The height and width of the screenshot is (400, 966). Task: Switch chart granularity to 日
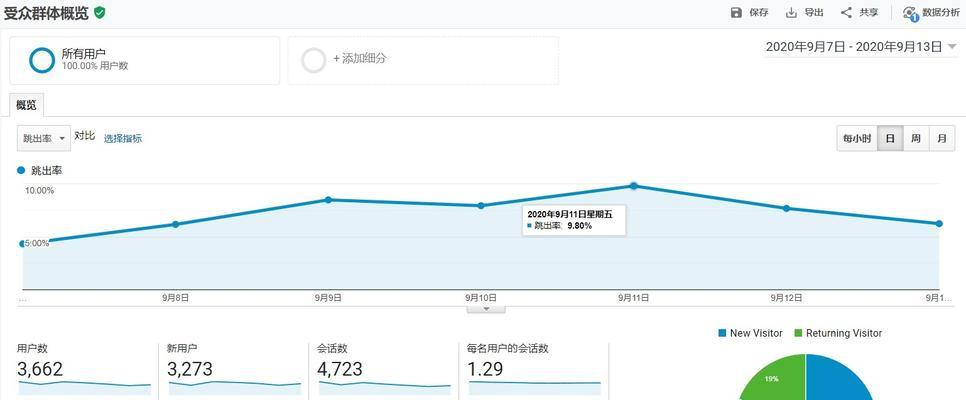point(890,138)
